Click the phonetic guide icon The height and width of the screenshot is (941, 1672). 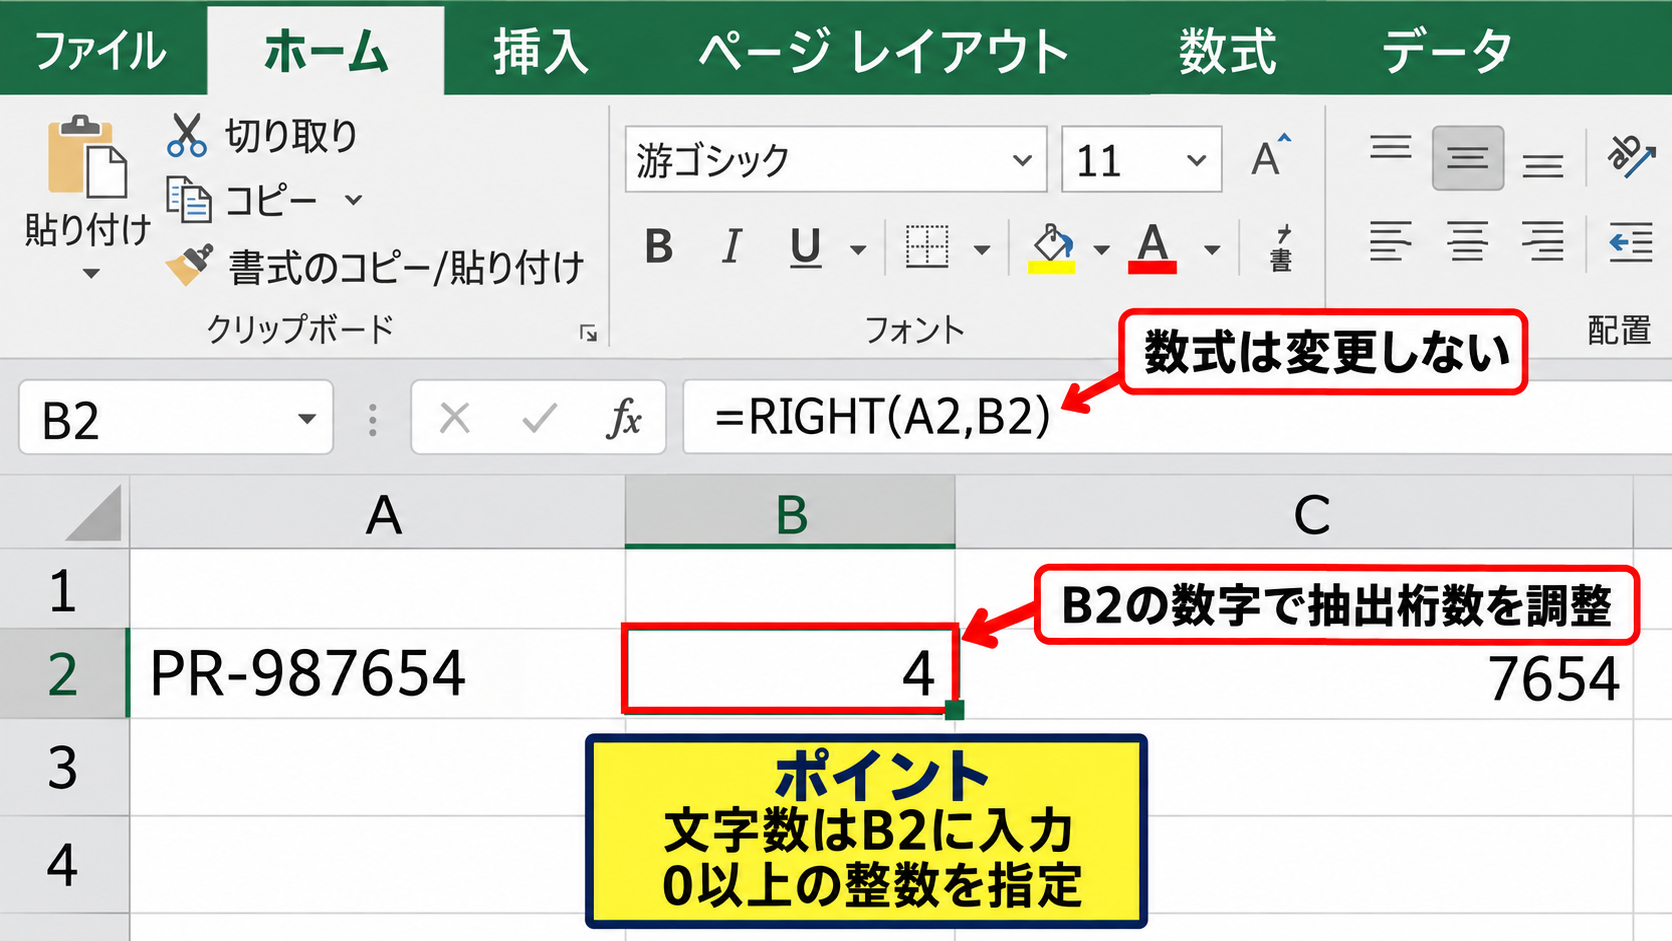coord(1281,247)
